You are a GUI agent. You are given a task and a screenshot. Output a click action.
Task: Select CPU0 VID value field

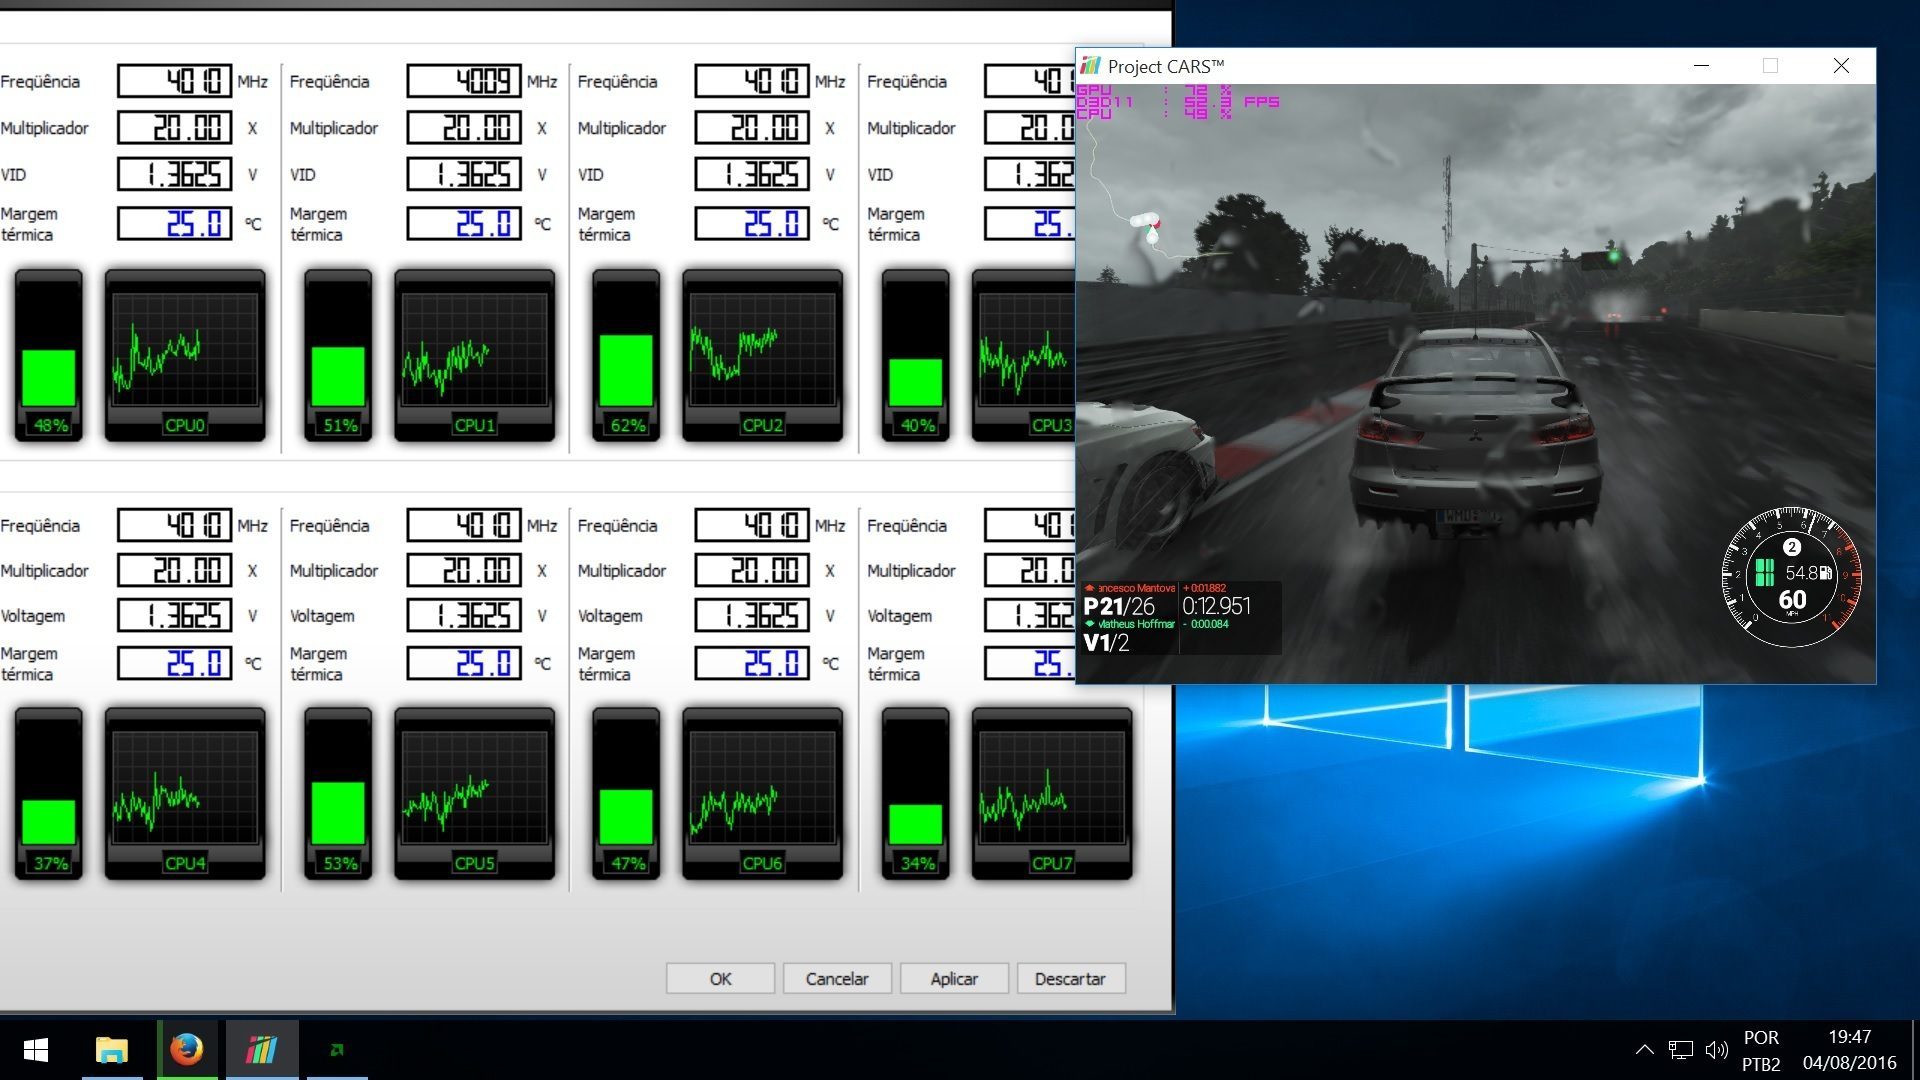(175, 175)
